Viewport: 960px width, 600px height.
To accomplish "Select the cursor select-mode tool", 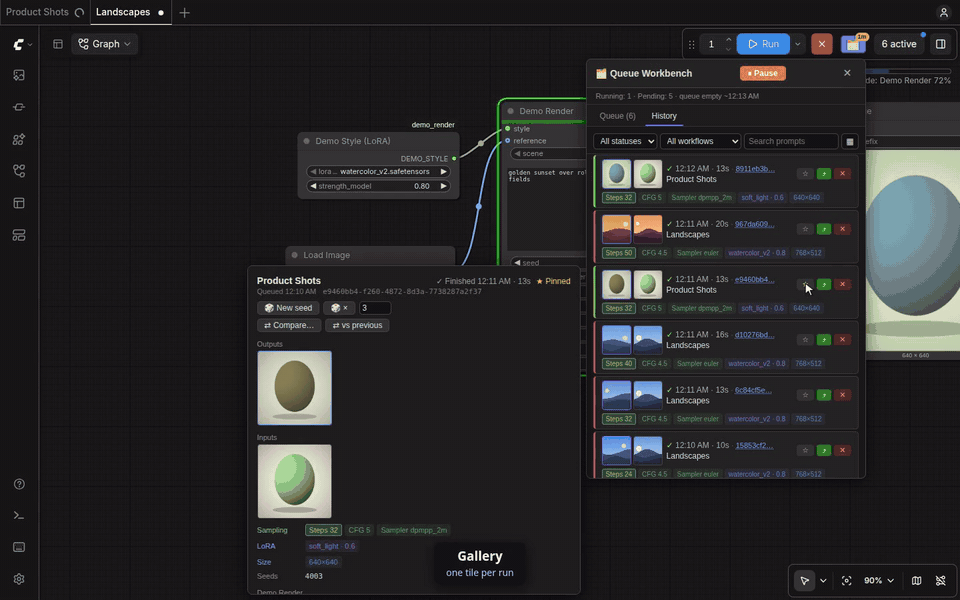I will 804,580.
